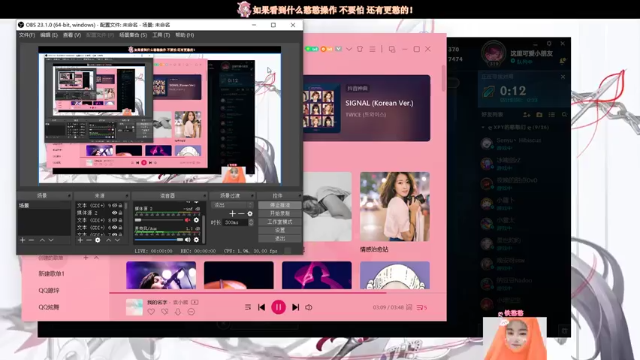Open the SIGNAL (Korean Ver.) banner
The image size is (640, 360).
point(367,108)
